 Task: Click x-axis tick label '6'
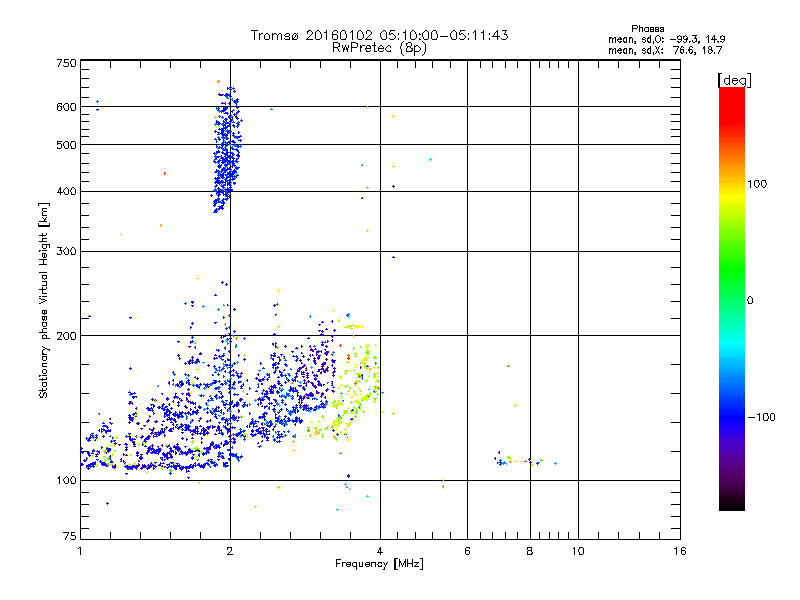point(467,551)
